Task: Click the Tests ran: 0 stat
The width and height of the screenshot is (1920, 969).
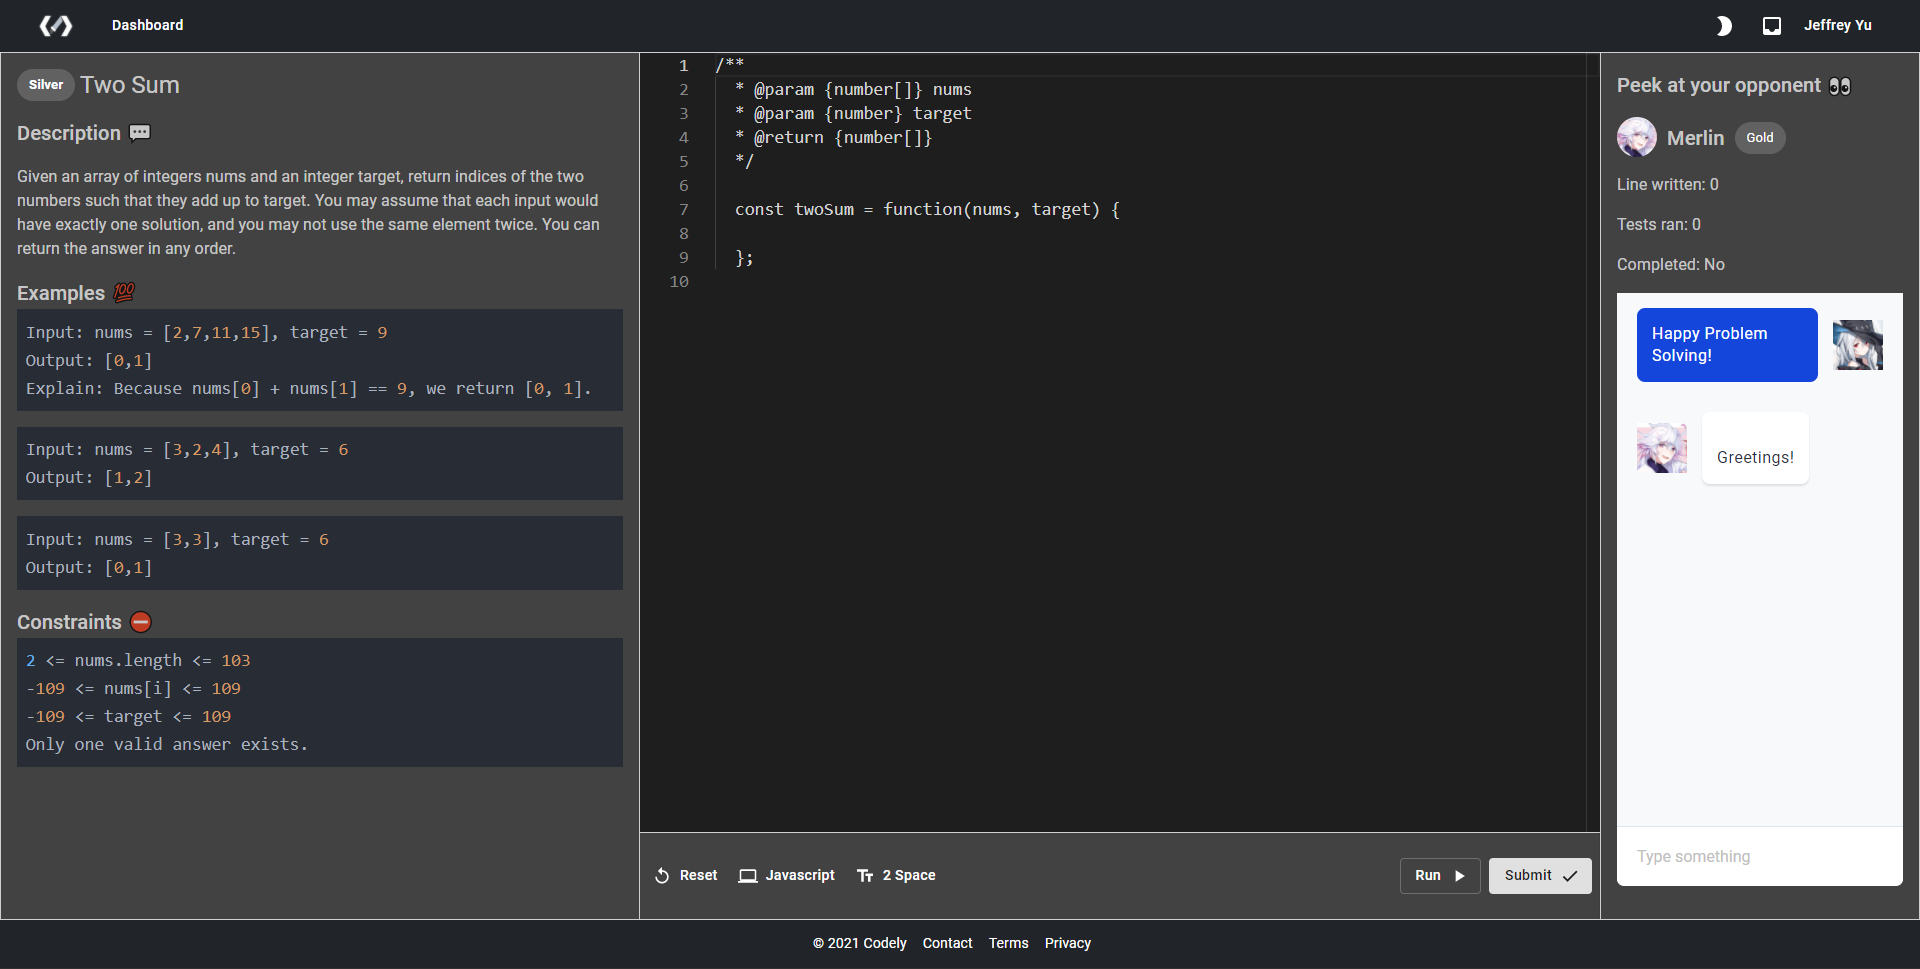Action: click(x=1658, y=225)
